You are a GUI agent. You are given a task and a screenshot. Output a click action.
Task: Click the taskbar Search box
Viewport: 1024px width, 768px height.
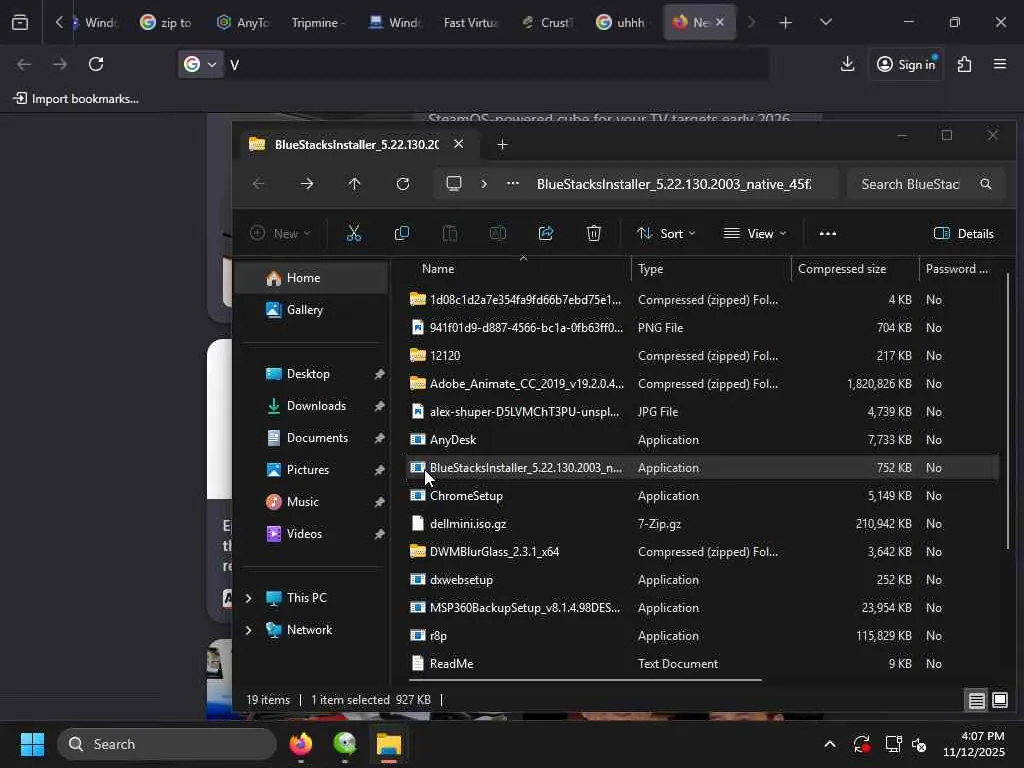167,744
